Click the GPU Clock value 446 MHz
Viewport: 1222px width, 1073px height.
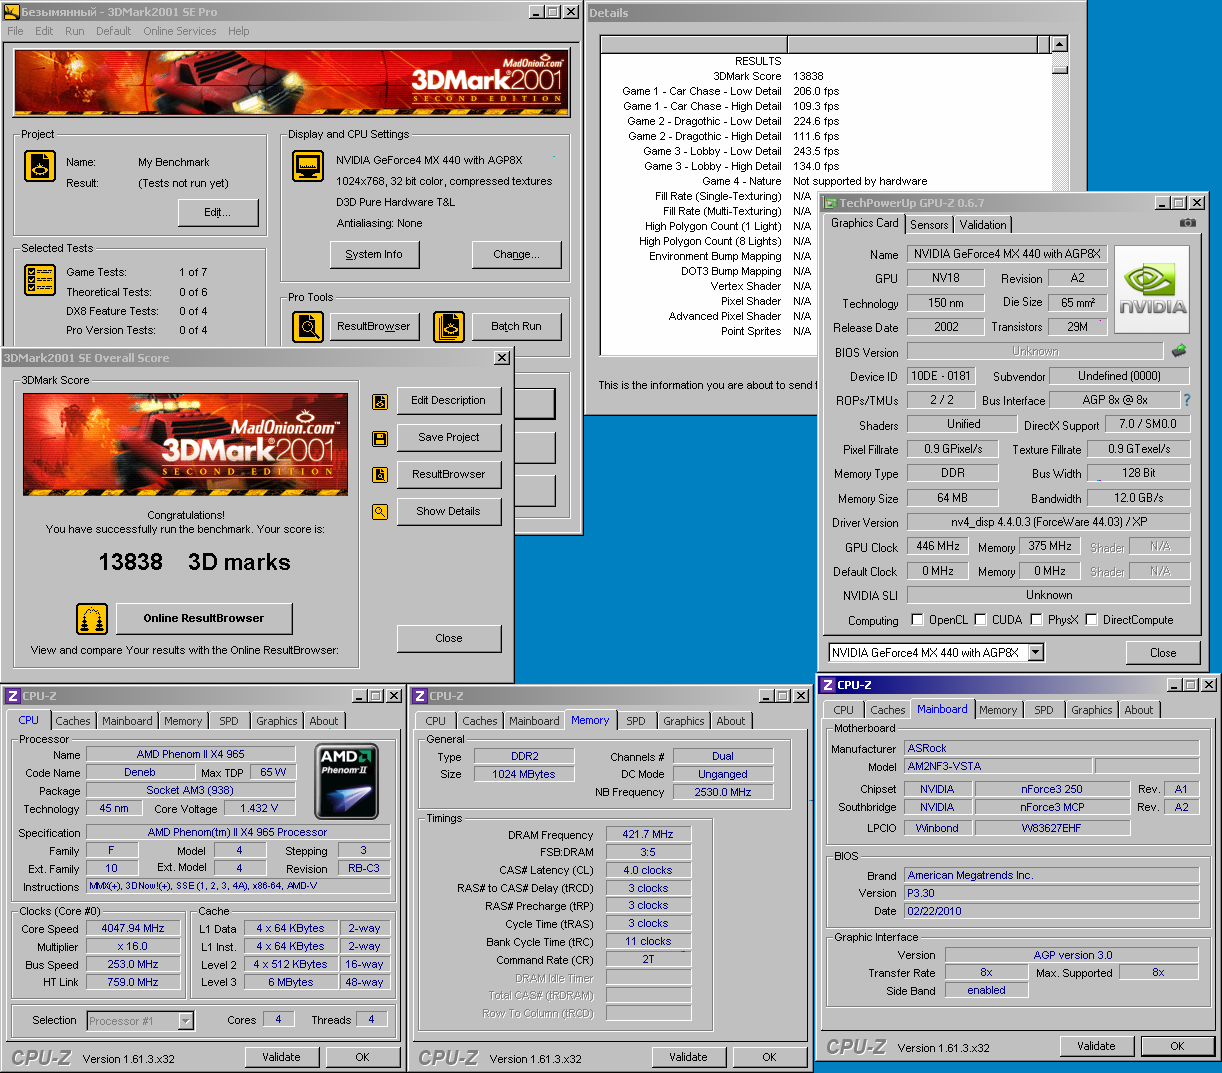click(x=938, y=547)
